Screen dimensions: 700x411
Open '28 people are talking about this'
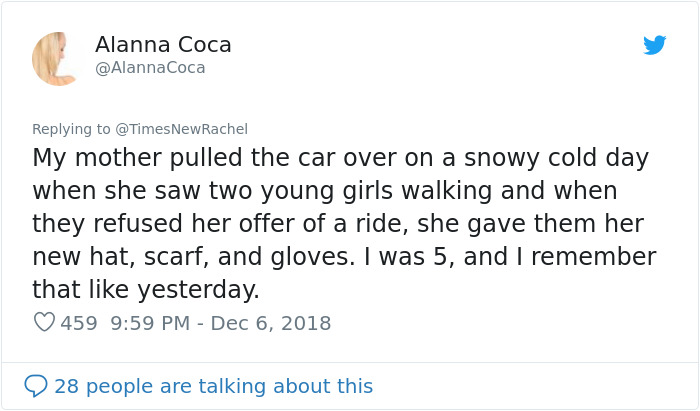click(213, 386)
